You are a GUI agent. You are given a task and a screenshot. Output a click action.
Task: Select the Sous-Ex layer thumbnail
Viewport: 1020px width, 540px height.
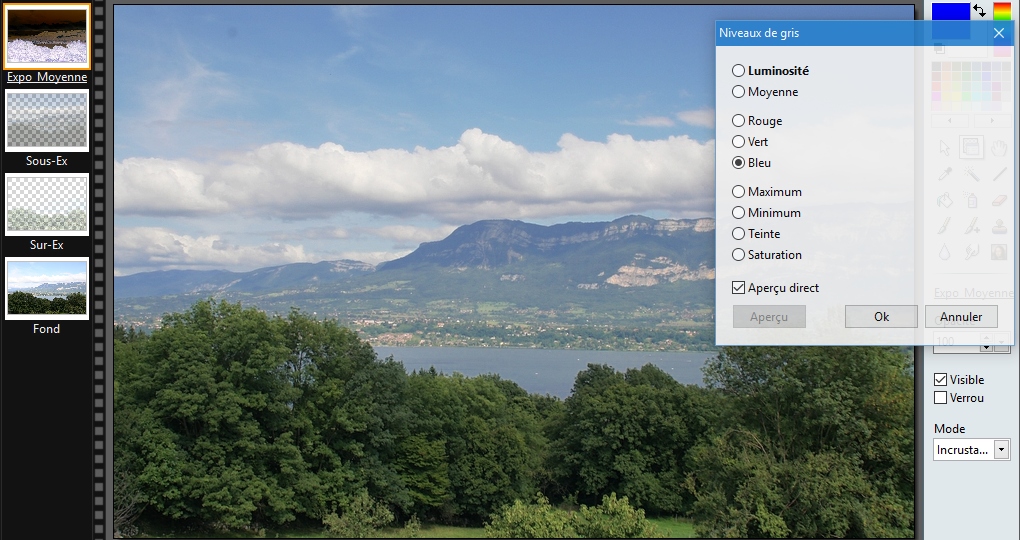pos(47,120)
